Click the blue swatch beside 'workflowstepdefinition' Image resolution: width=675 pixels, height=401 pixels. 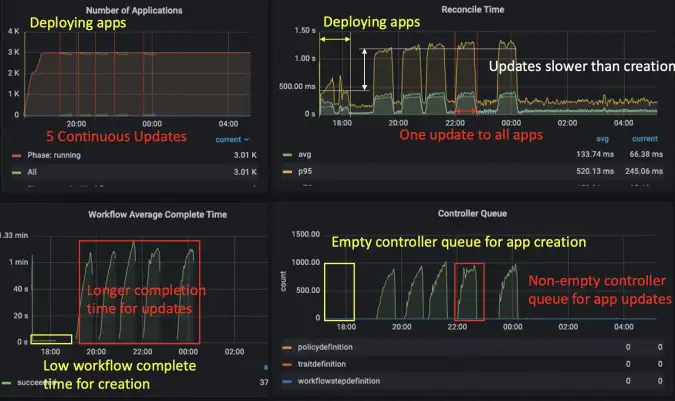[x=287, y=381]
